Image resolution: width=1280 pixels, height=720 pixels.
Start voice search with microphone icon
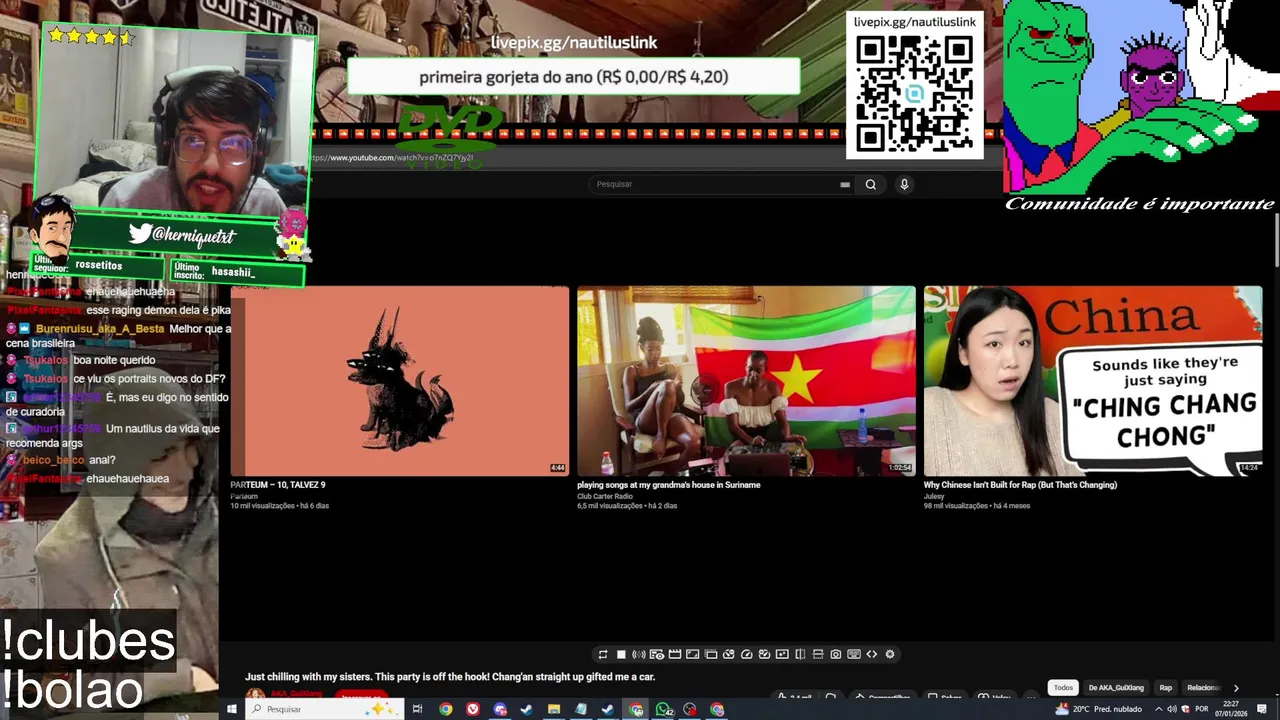coord(904,184)
